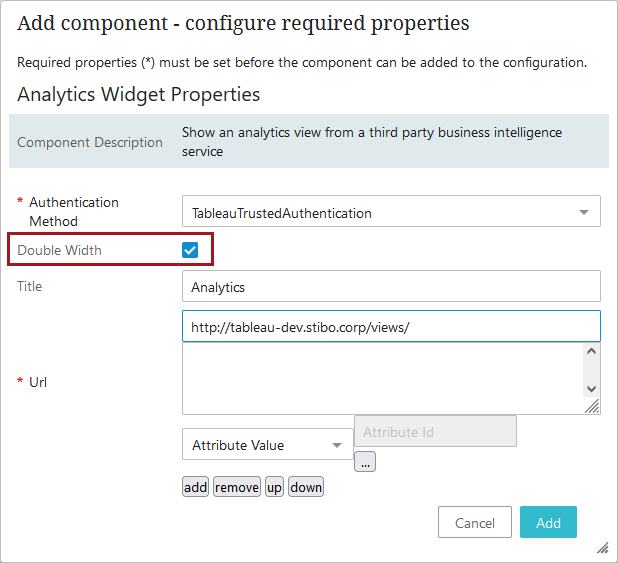This screenshot has height=563, width=618.
Task: Click the up button
Action: [274, 487]
